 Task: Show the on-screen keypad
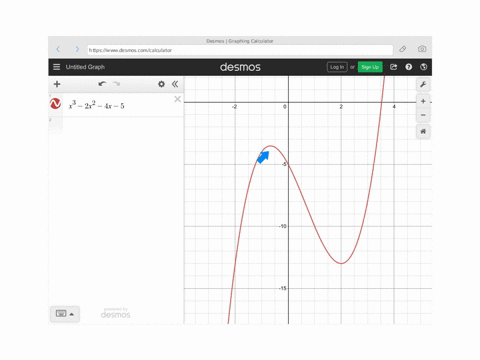(x=65, y=314)
